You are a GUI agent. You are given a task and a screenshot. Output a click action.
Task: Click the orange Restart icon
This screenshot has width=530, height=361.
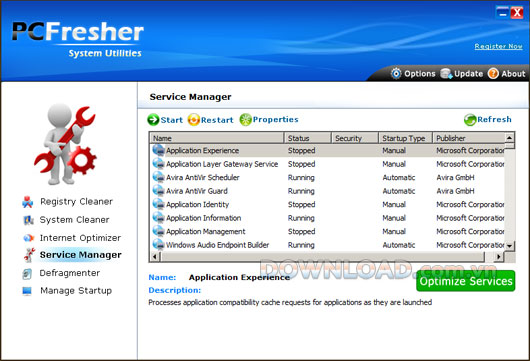194,120
